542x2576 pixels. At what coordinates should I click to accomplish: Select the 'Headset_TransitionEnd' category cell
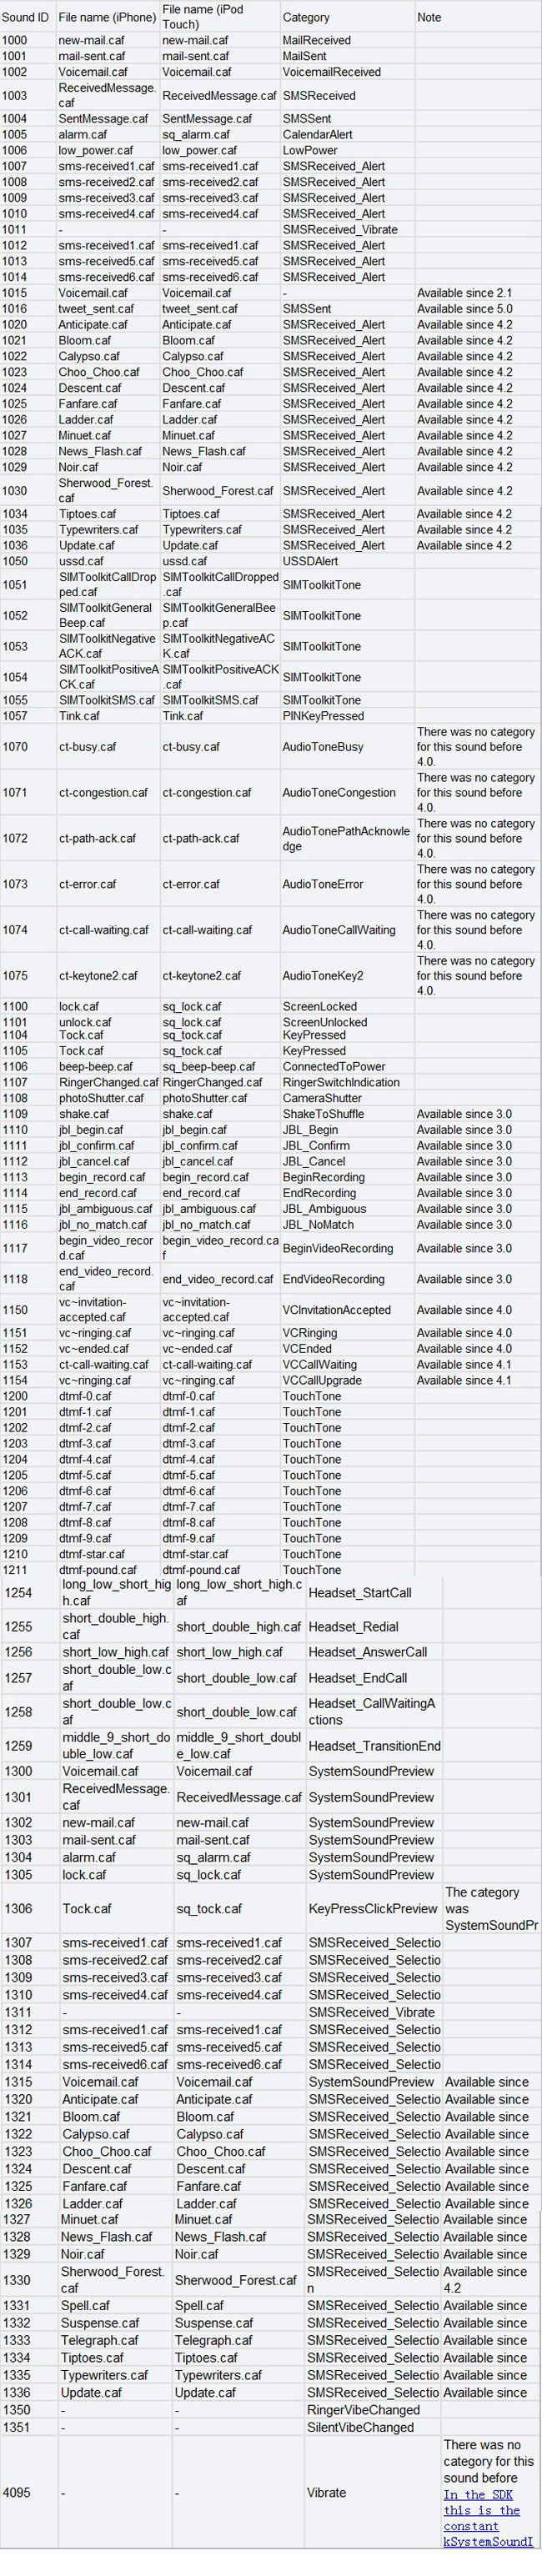click(374, 1746)
